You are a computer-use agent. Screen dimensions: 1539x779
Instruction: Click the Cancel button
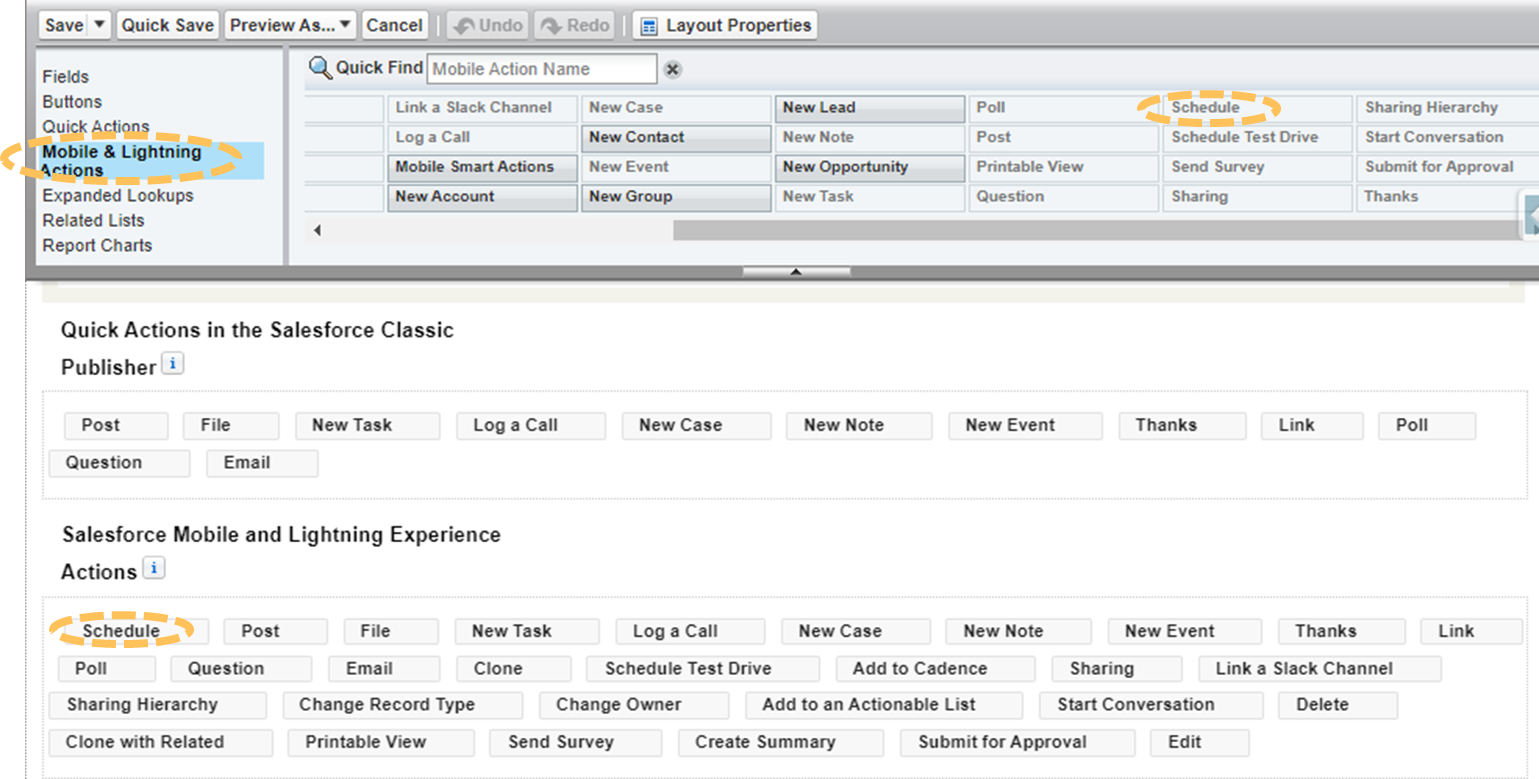point(394,25)
